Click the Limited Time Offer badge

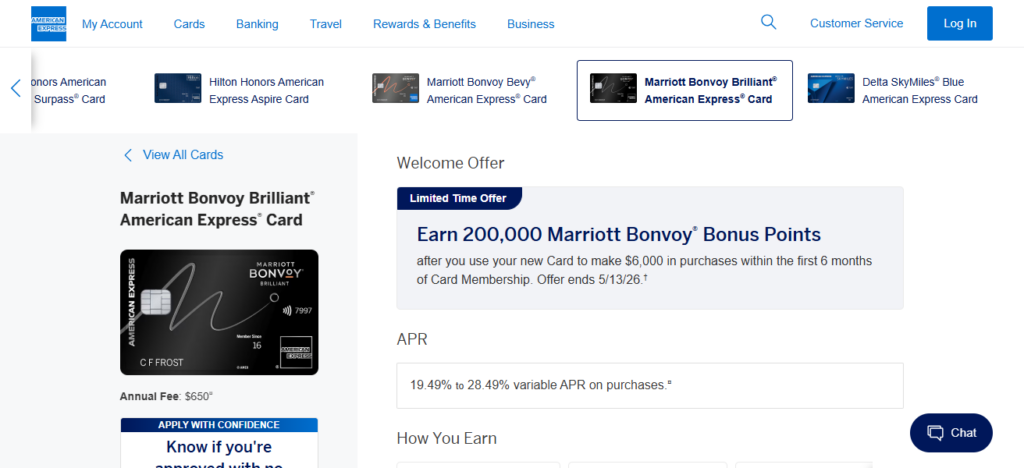(459, 198)
